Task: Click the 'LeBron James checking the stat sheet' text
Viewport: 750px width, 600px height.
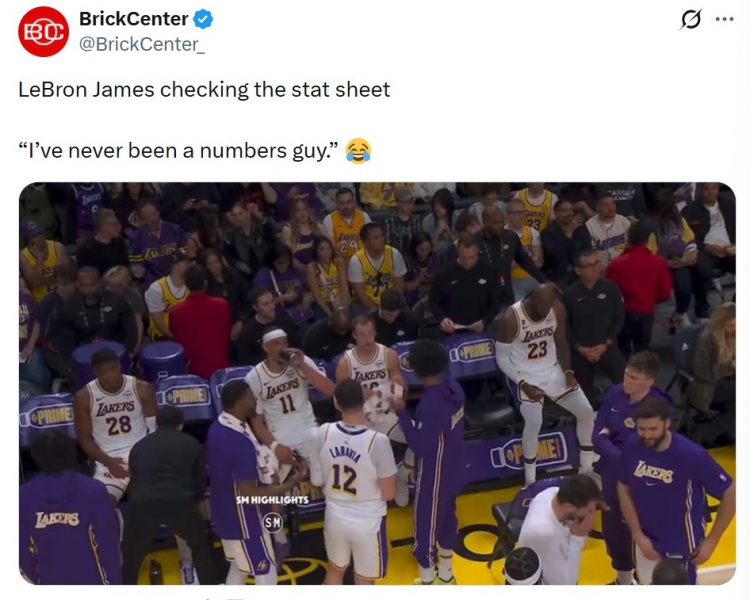Action: tap(204, 89)
